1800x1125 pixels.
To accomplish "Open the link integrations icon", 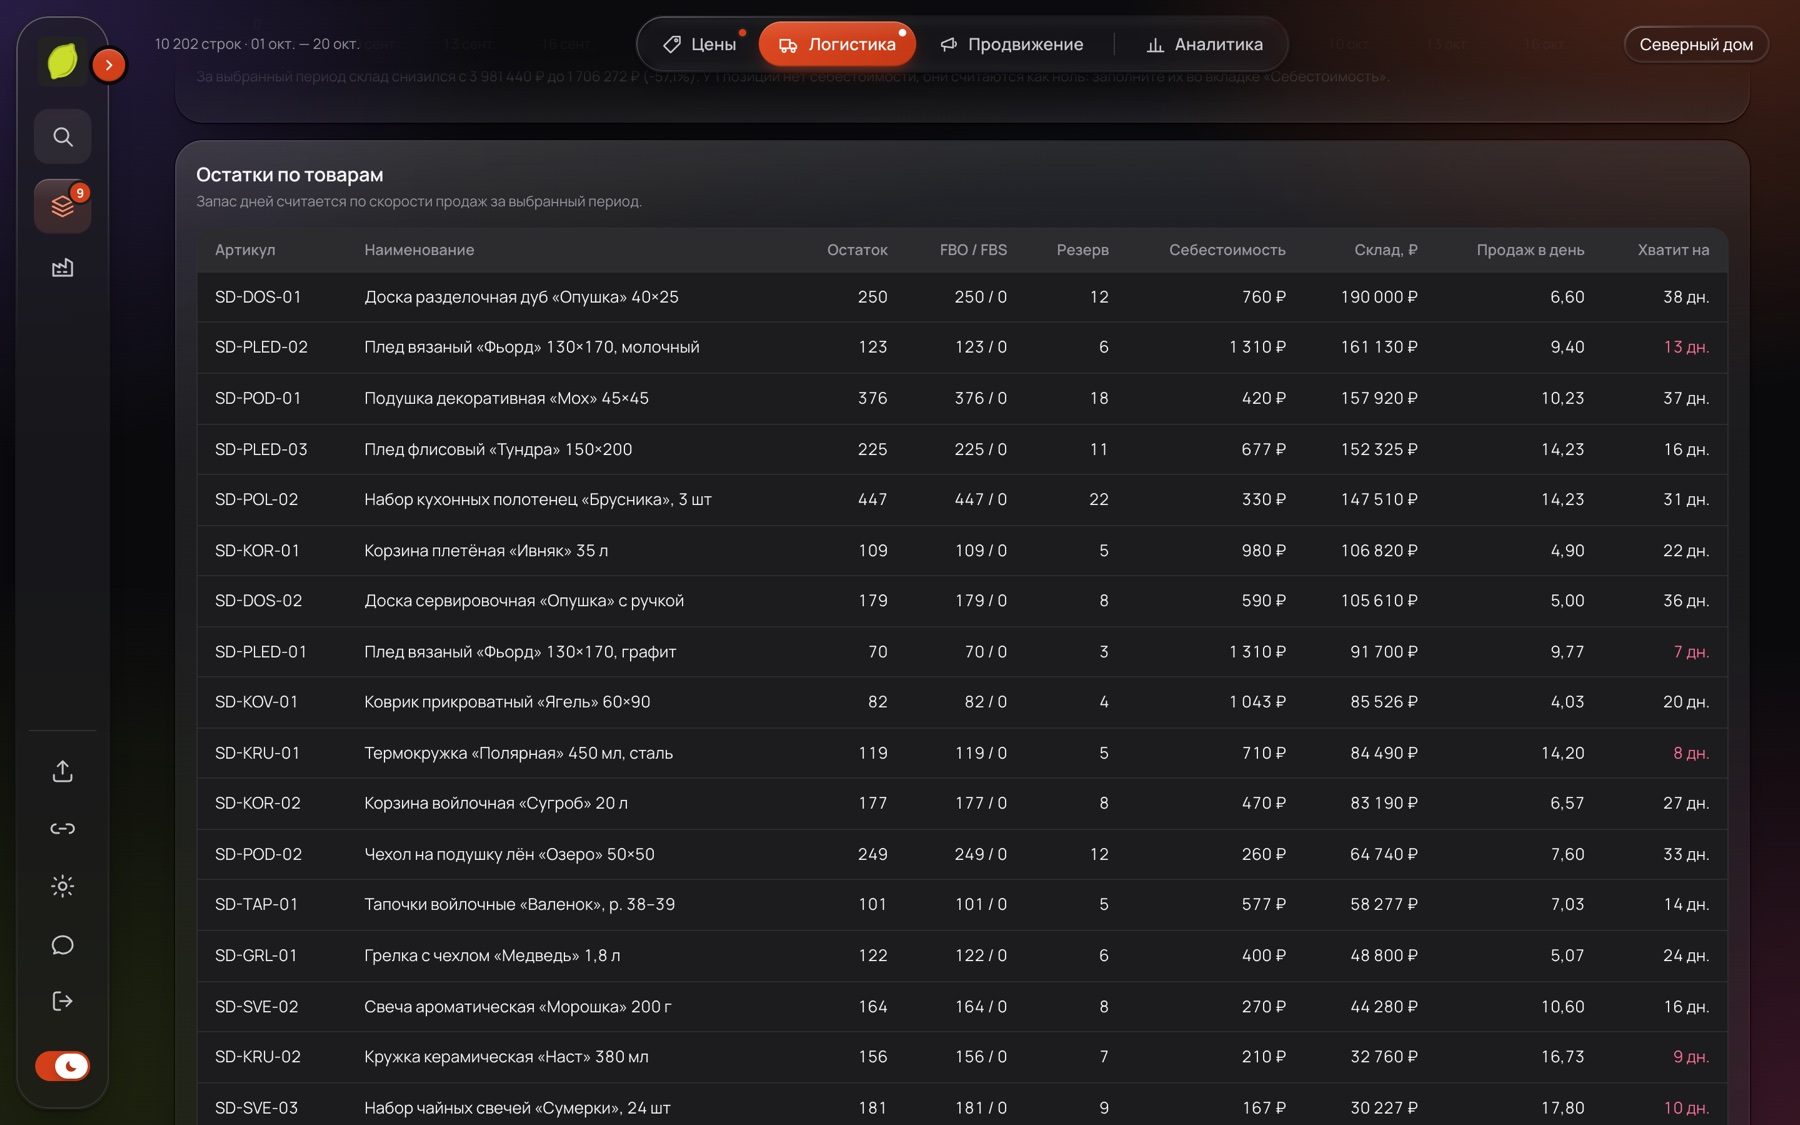I will pos(63,829).
